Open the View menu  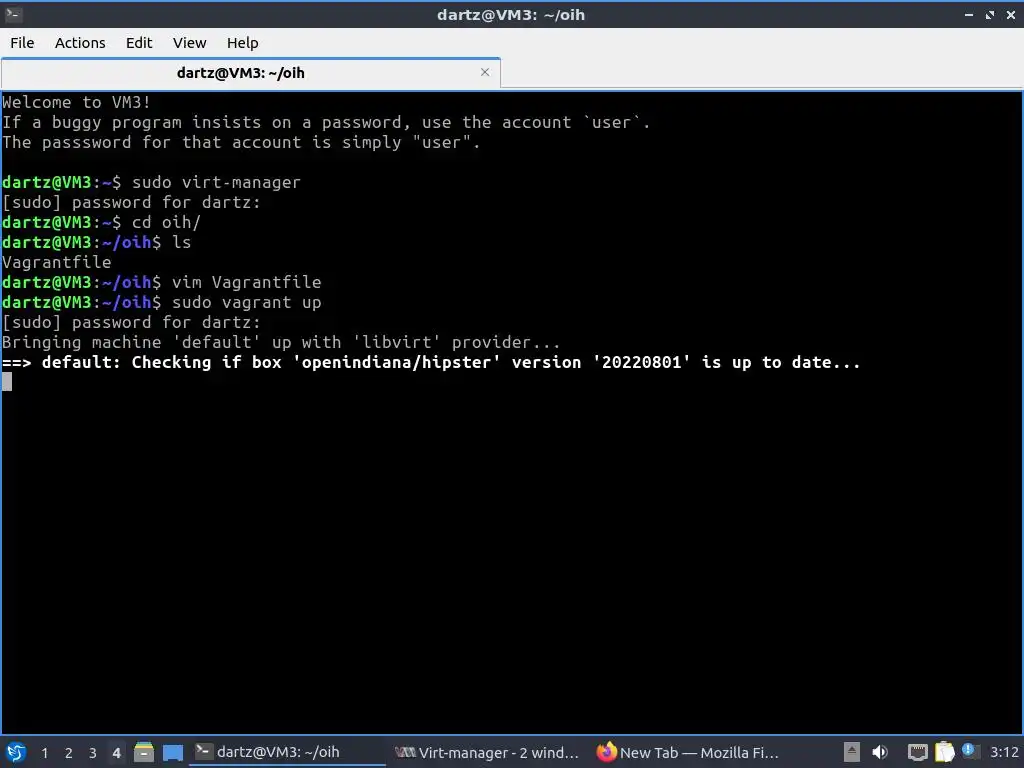(189, 42)
